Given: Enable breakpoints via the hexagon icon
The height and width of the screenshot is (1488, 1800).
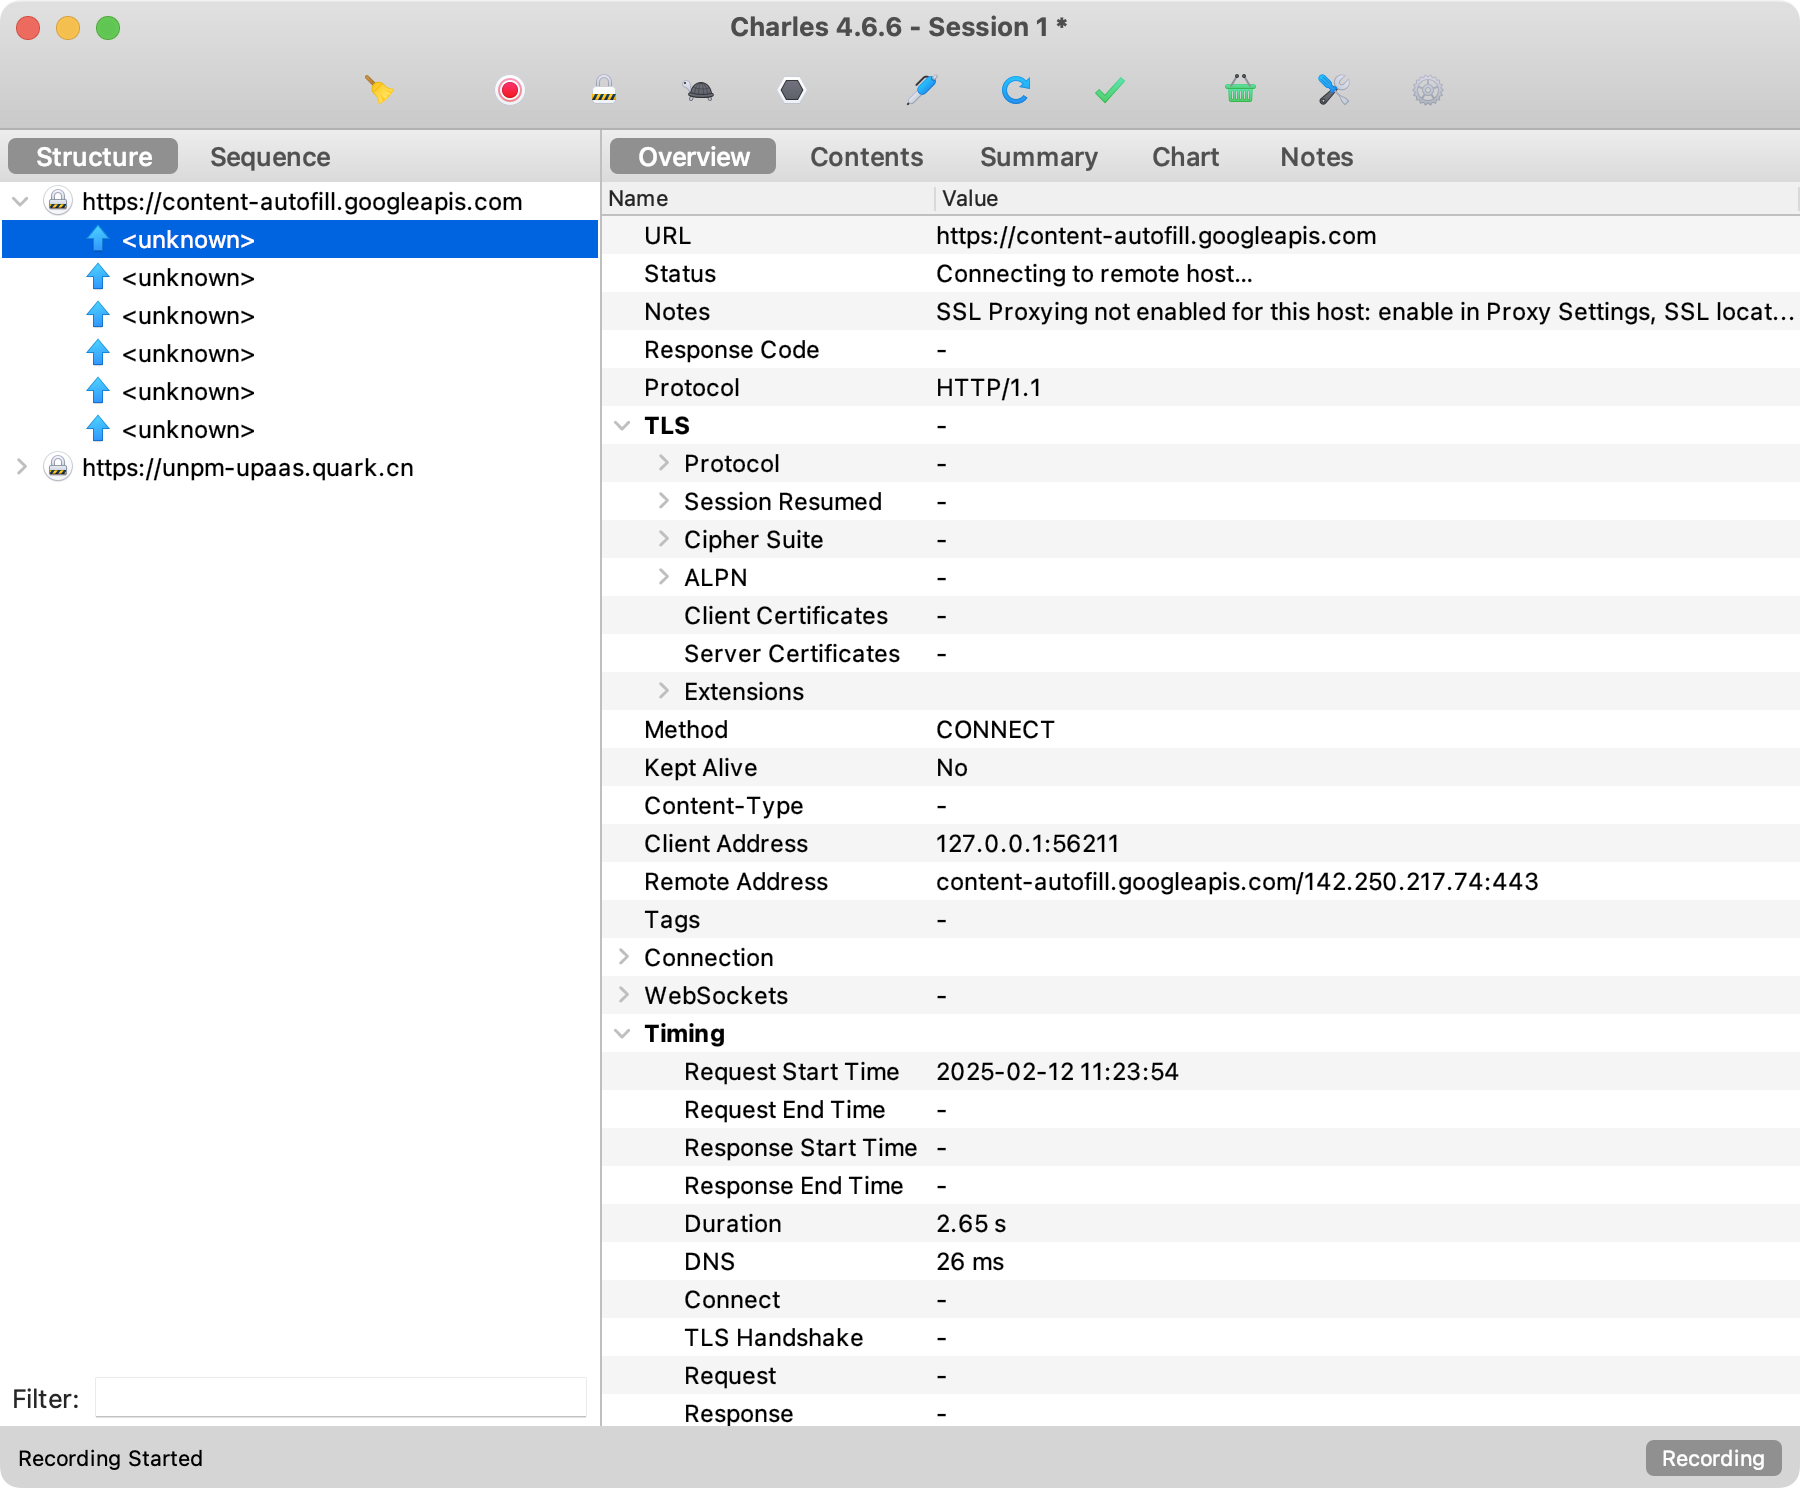Looking at the screenshot, I should point(791,90).
